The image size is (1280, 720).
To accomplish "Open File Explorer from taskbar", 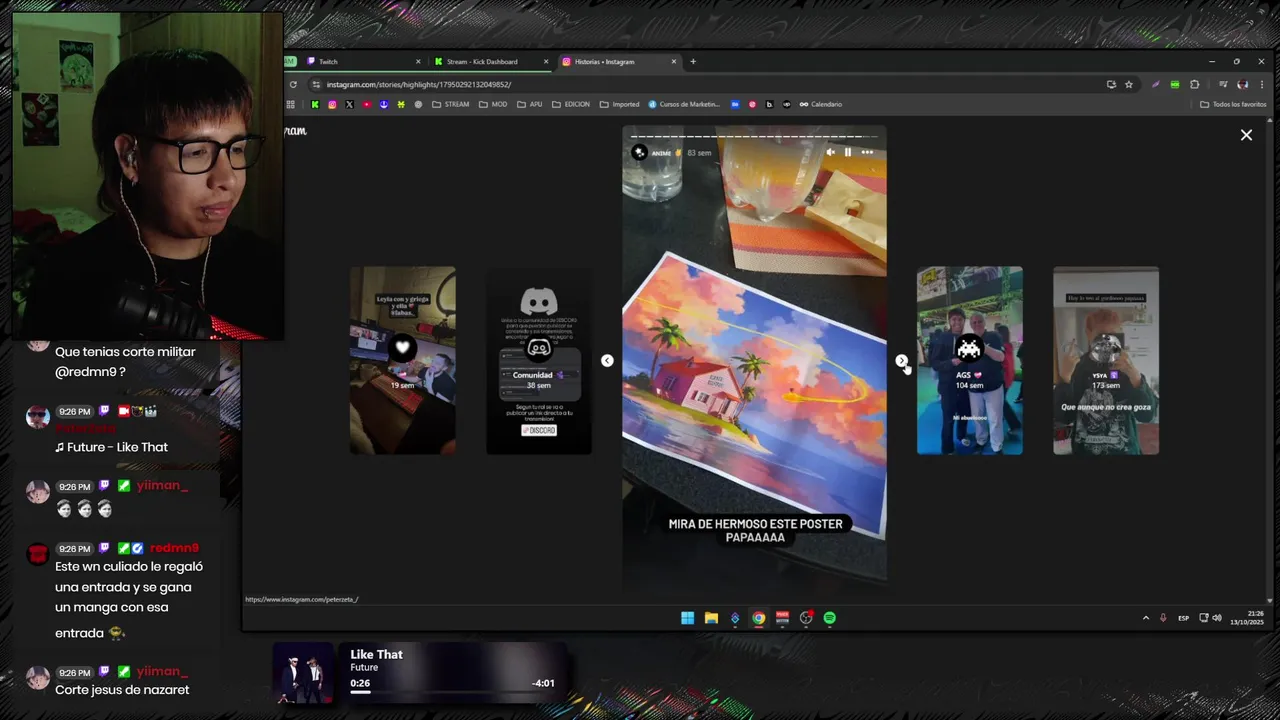I will [x=711, y=618].
